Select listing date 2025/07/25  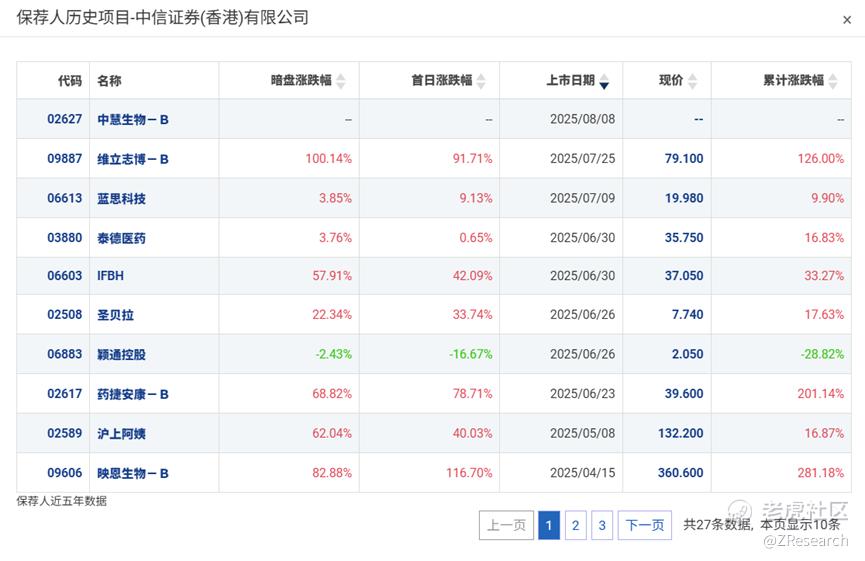point(583,159)
